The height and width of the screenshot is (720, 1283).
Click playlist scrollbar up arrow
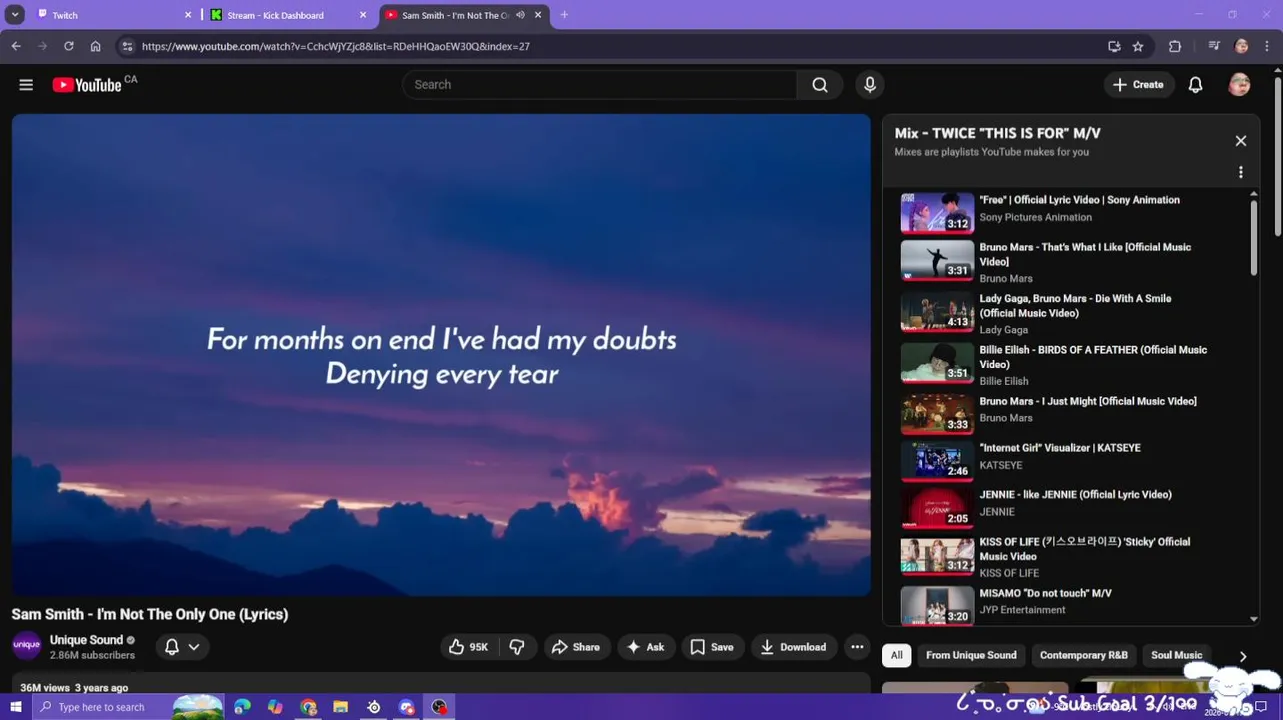[1254, 194]
